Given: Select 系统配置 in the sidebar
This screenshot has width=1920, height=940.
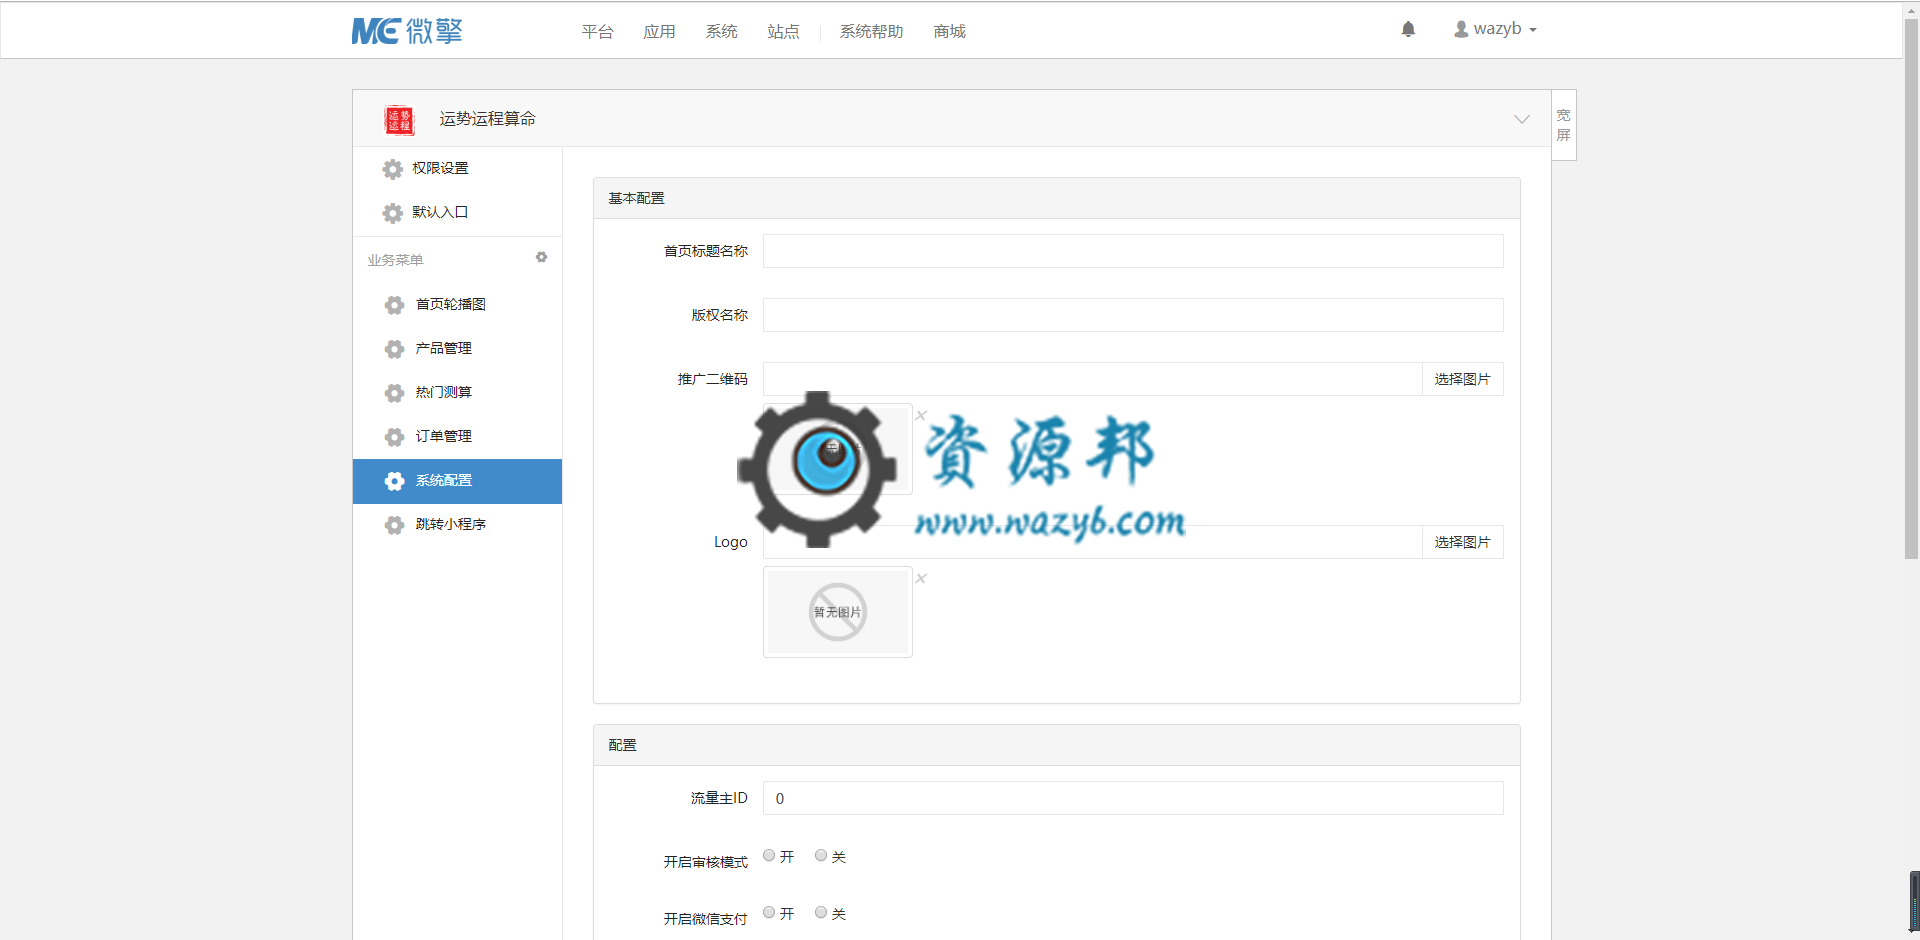Looking at the screenshot, I should click(457, 481).
